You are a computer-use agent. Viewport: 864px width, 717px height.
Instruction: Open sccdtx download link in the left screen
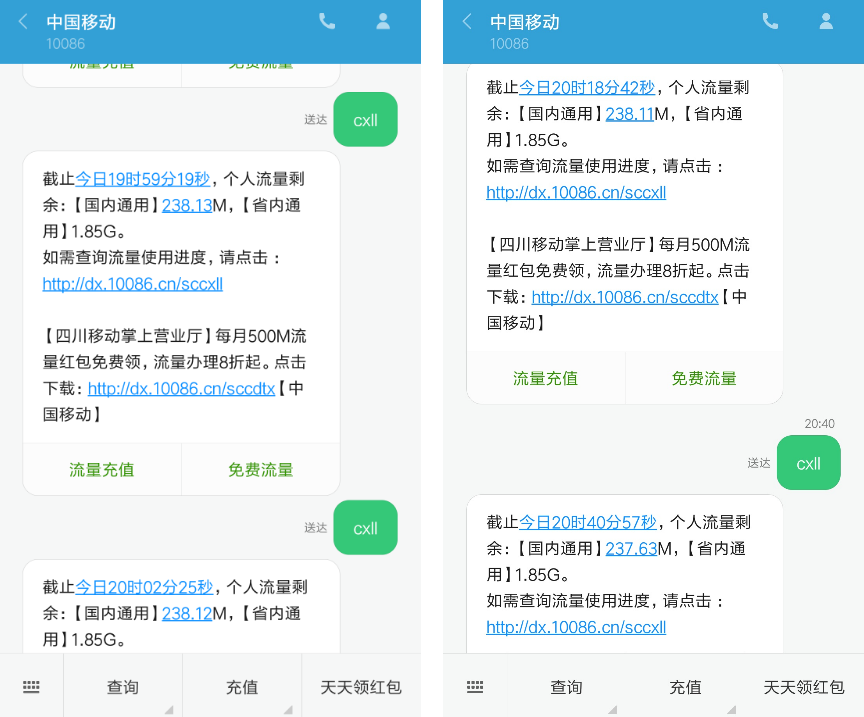click(181, 389)
